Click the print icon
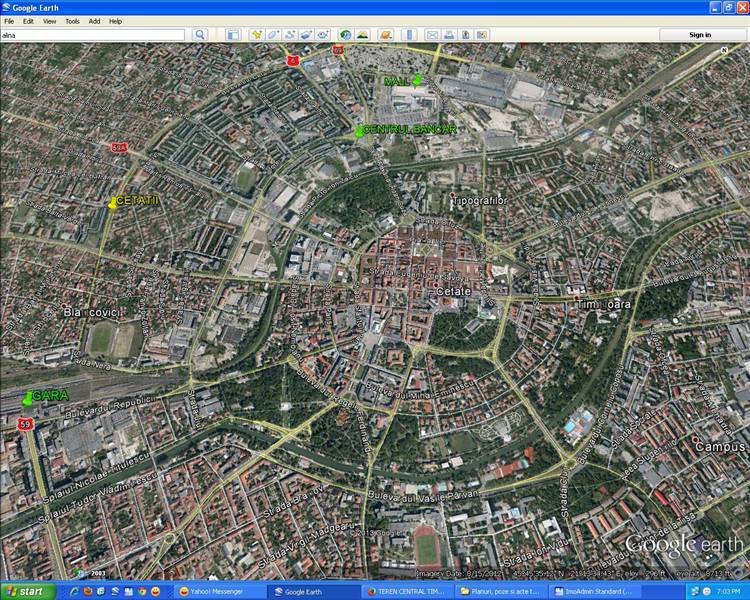750x600 pixels. tap(449, 35)
